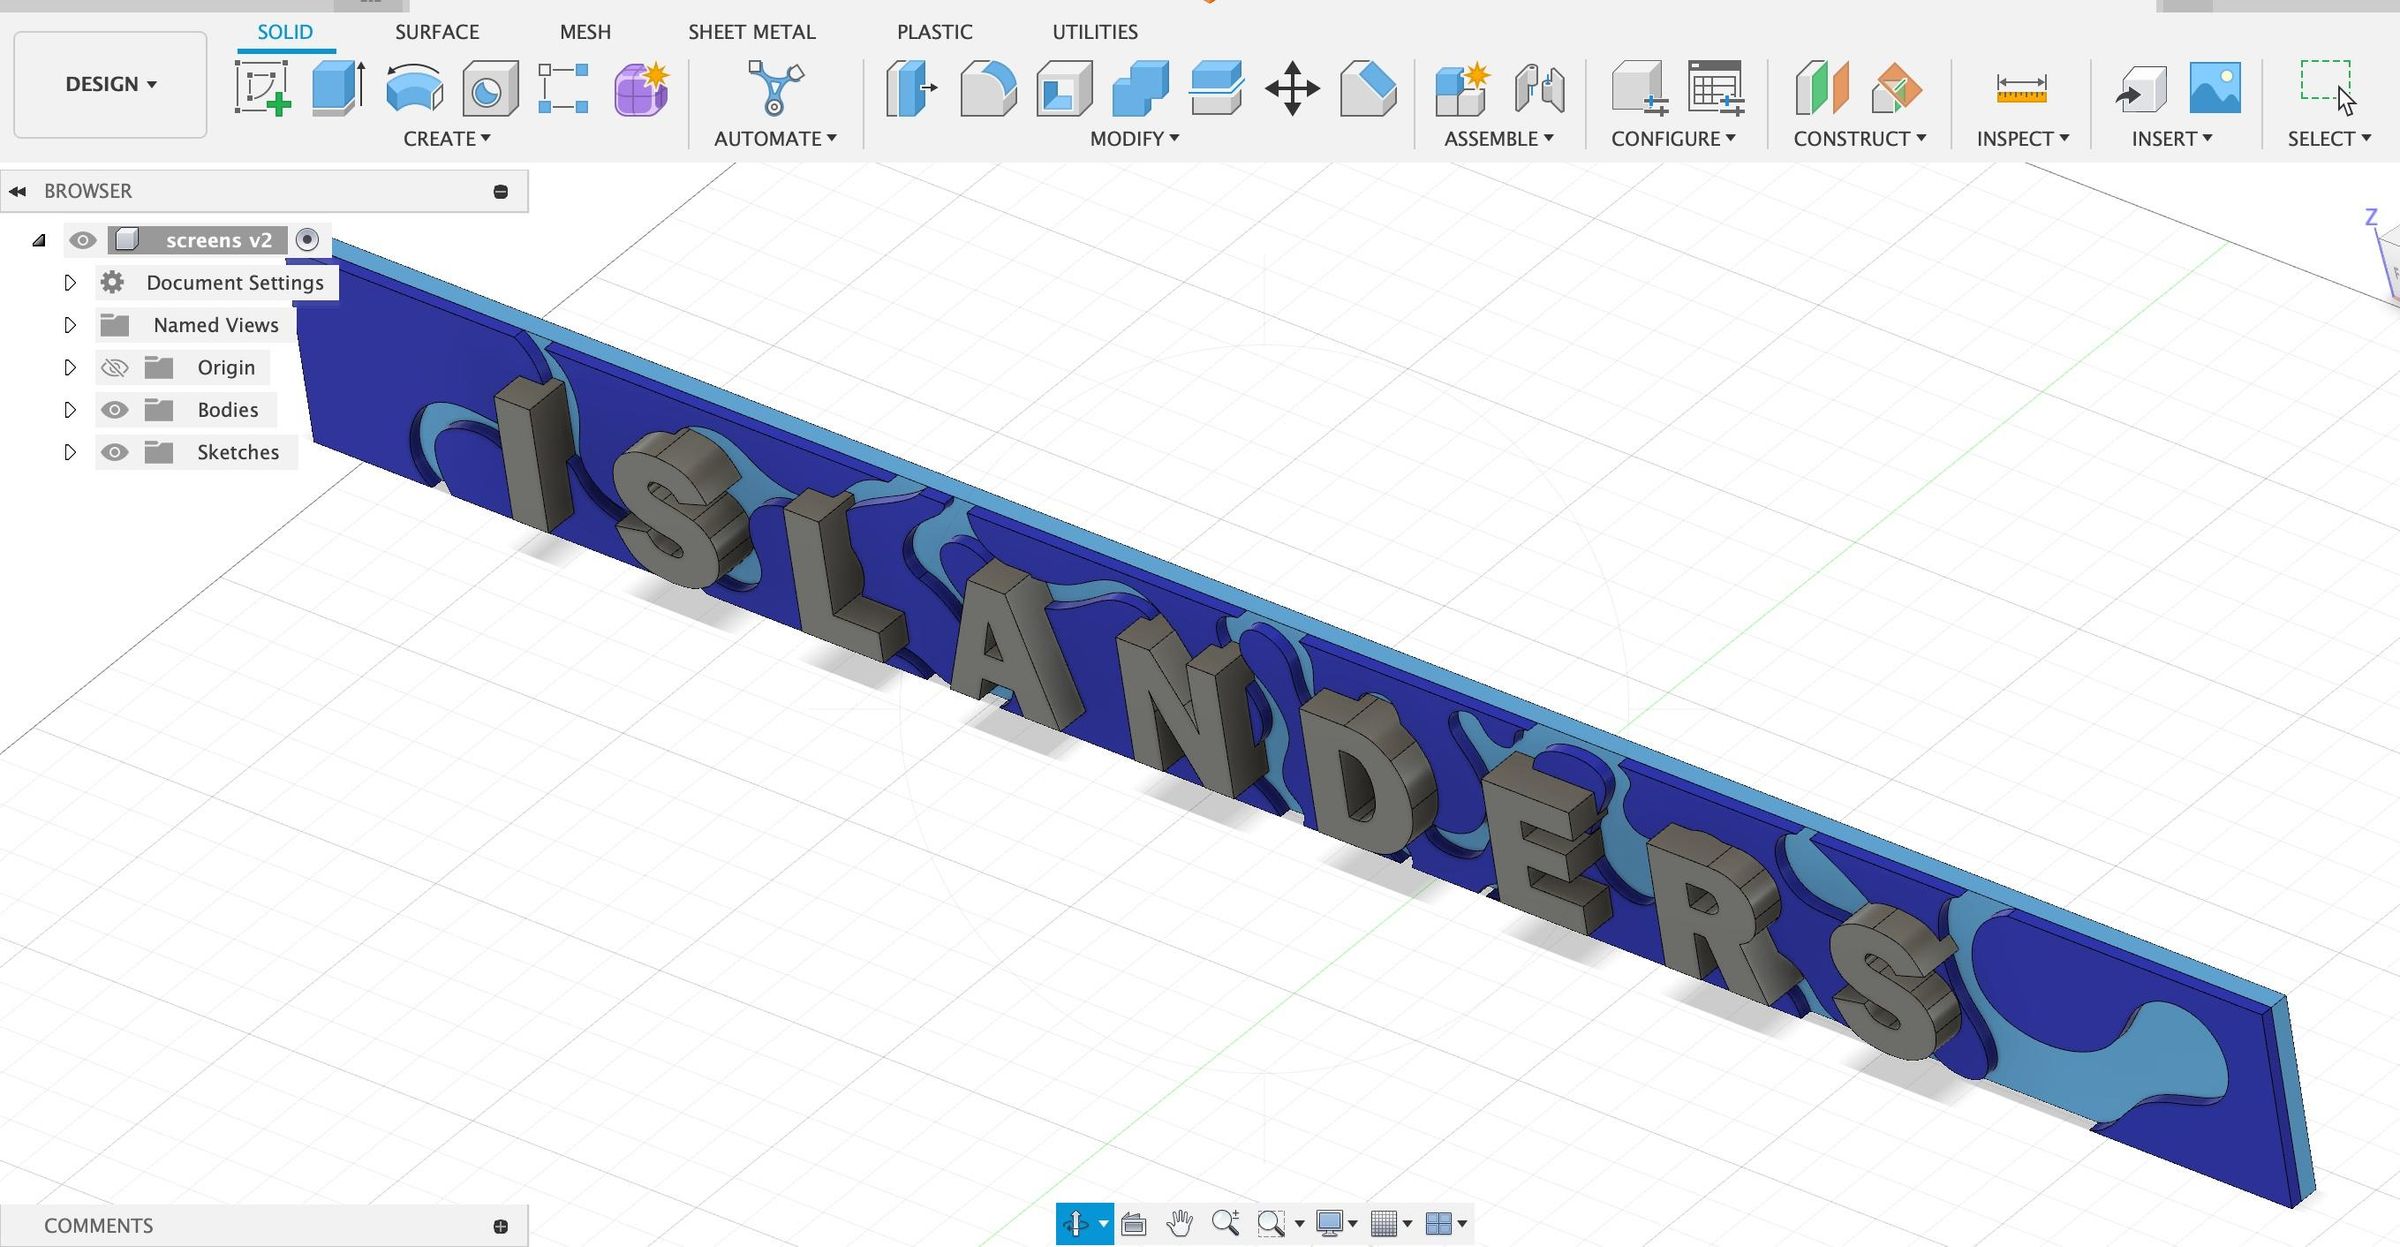This screenshot has width=2400, height=1247.
Task: Expand the Named Views folder
Action: [x=70, y=324]
